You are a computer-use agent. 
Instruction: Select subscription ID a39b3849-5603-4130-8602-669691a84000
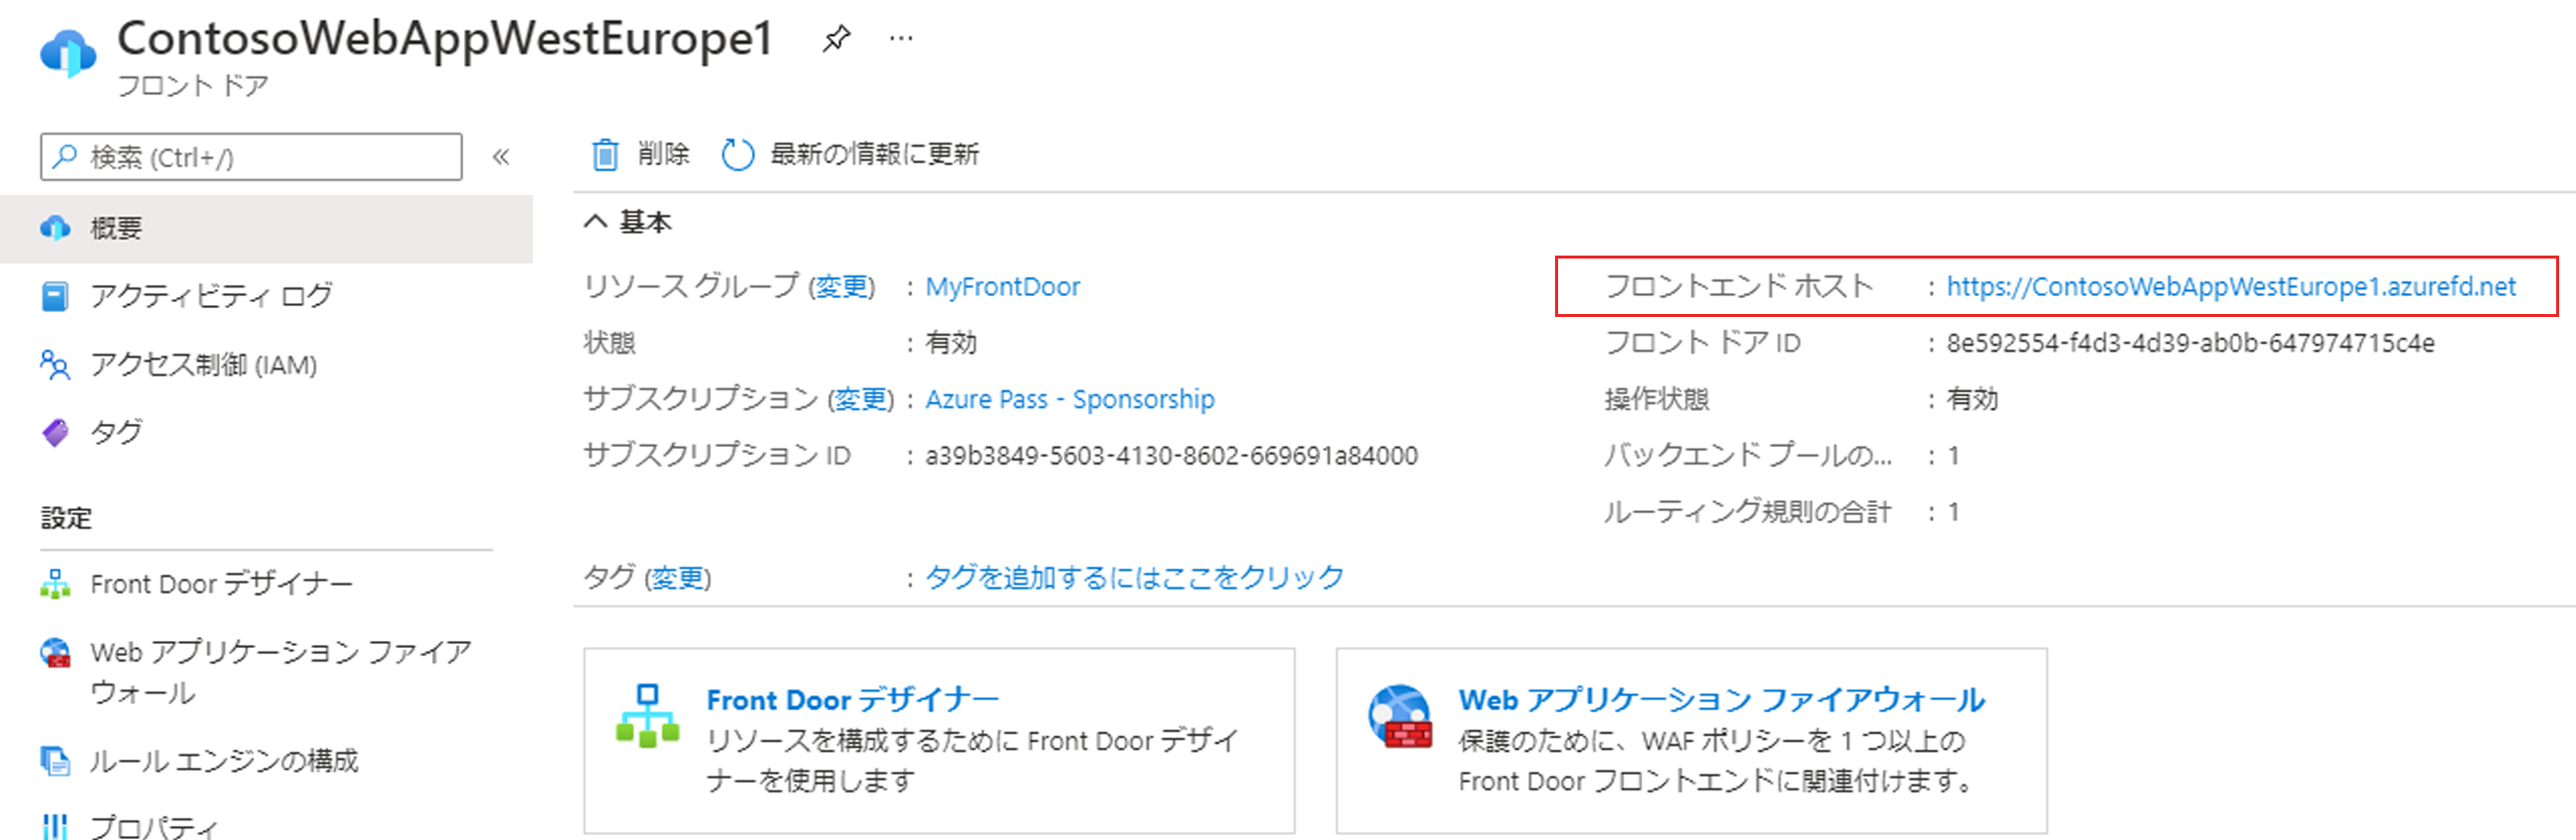[x=1171, y=456]
